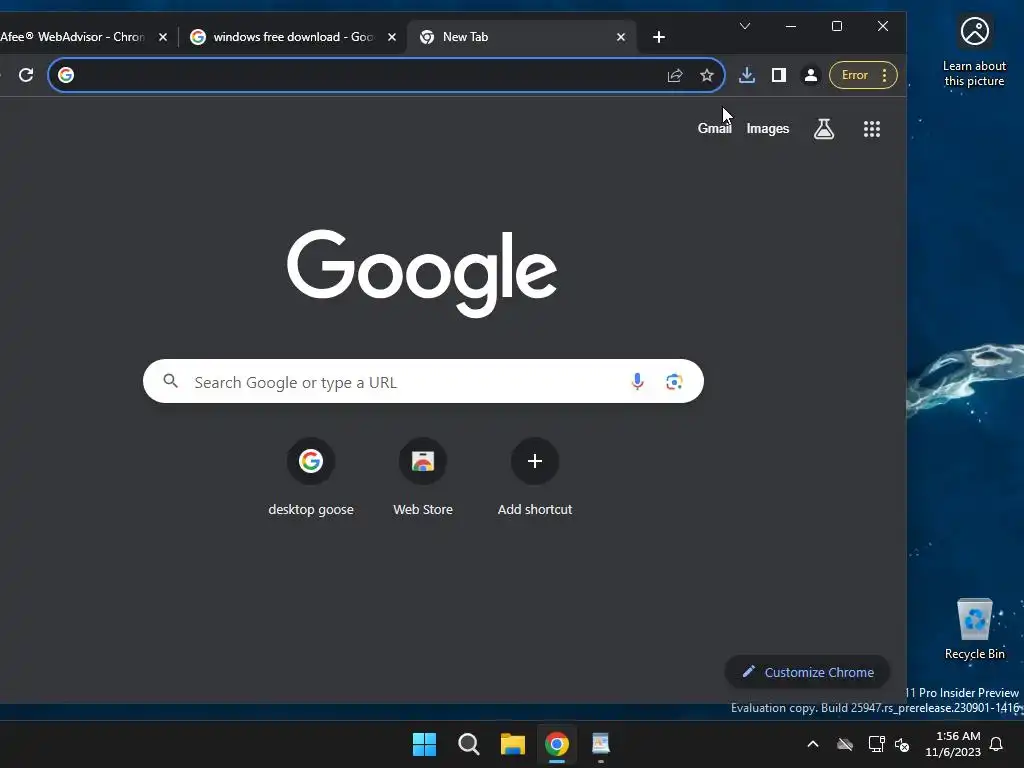This screenshot has height=768, width=1024.
Task: Open taskbar Search
Action: [468, 744]
